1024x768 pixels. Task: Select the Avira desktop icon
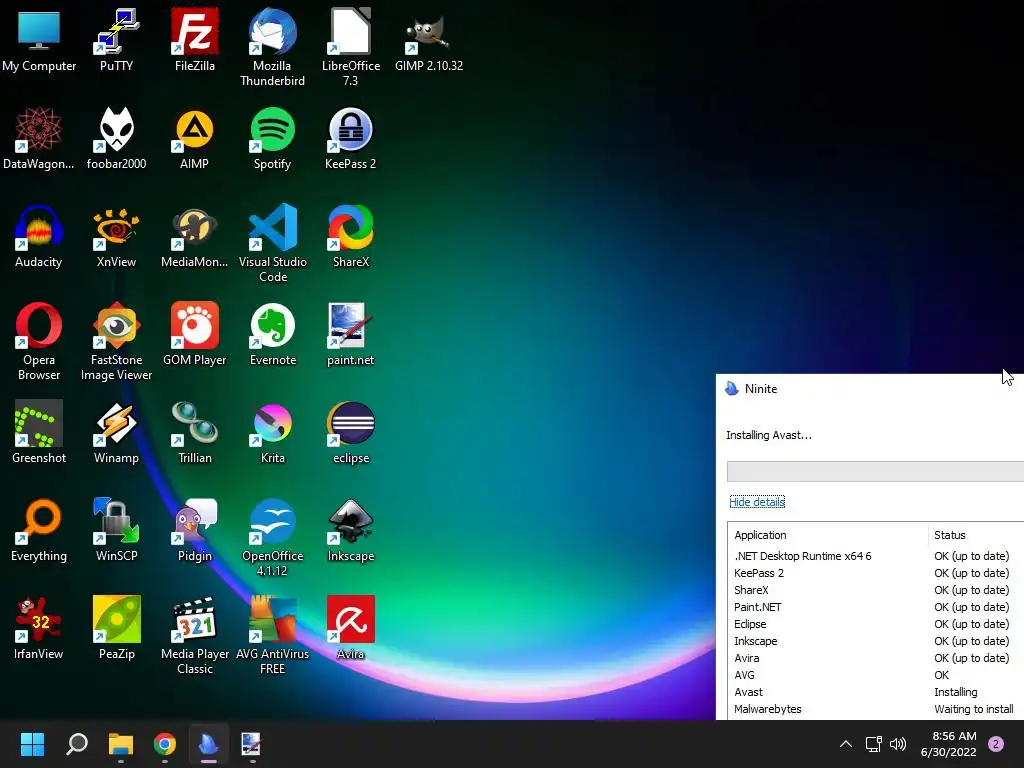click(x=351, y=628)
